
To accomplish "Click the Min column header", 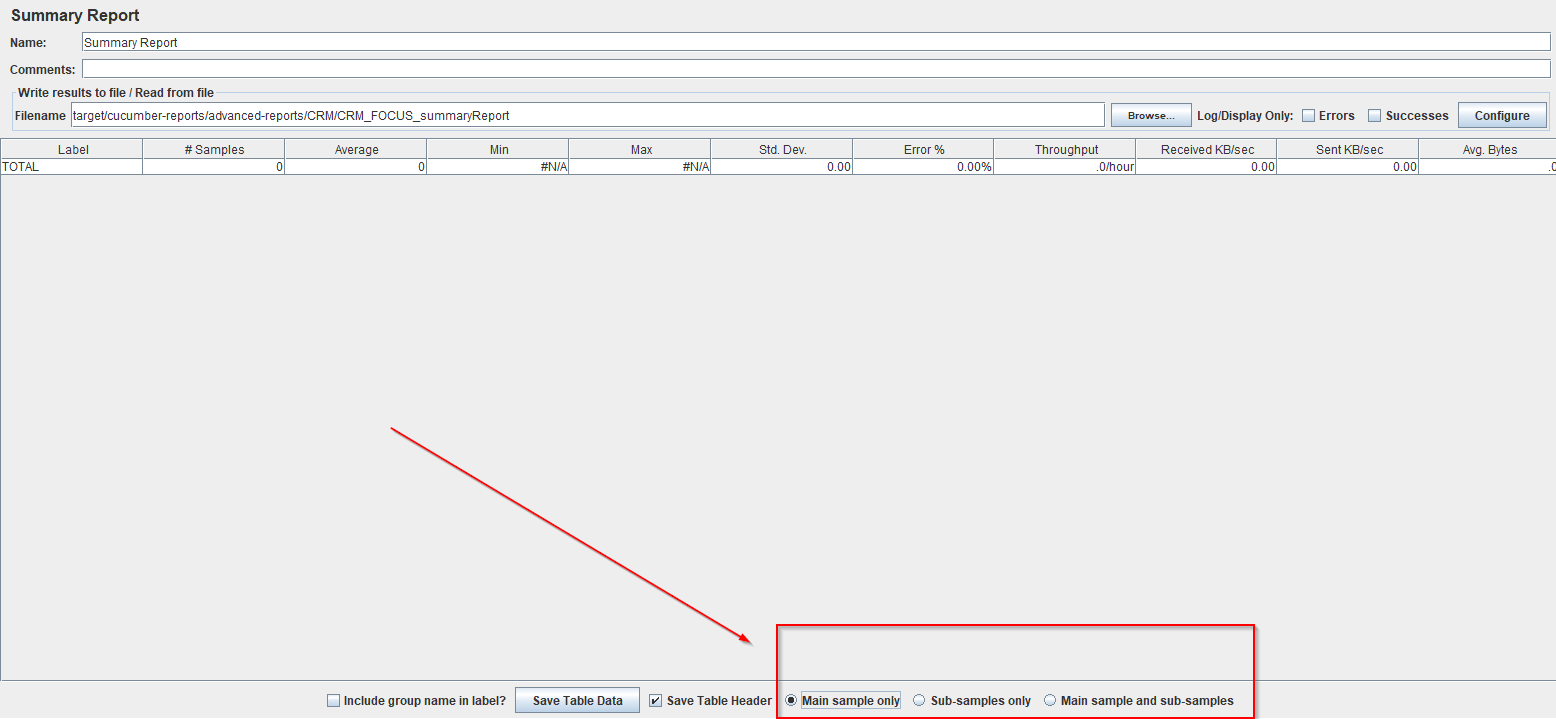I will (498, 149).
